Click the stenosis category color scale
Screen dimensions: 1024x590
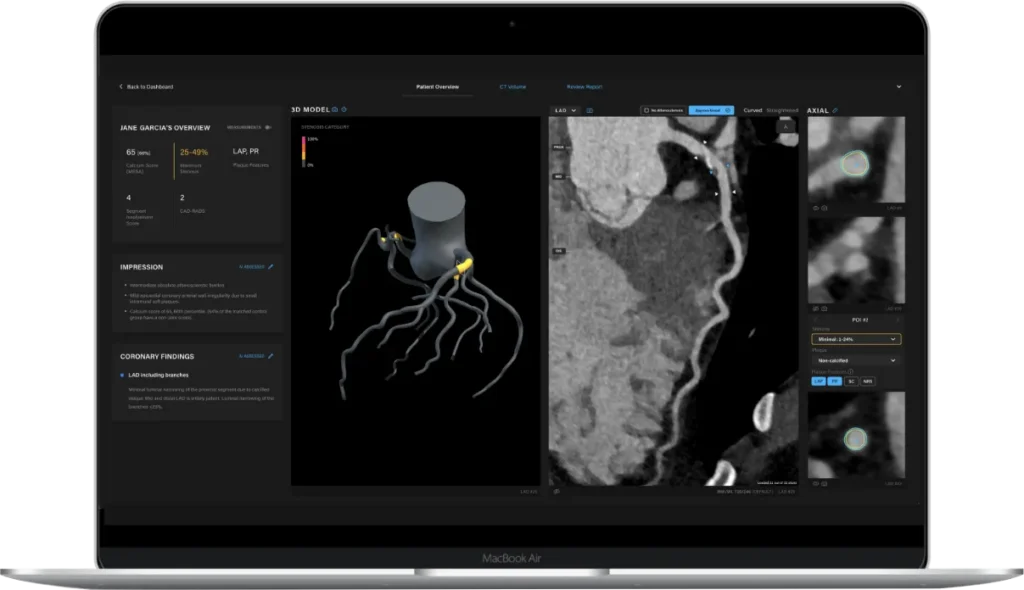[303, 152]
